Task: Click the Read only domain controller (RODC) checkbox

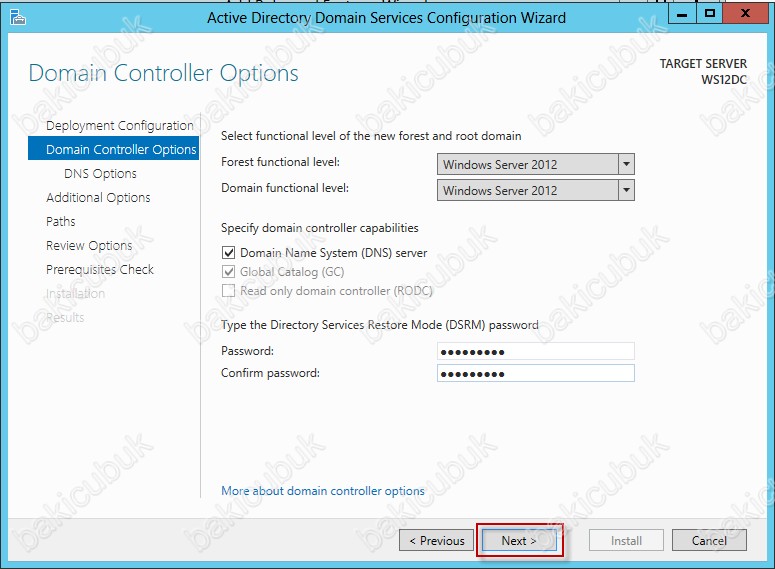Action: pyautogui.click(x=228, y=291)
